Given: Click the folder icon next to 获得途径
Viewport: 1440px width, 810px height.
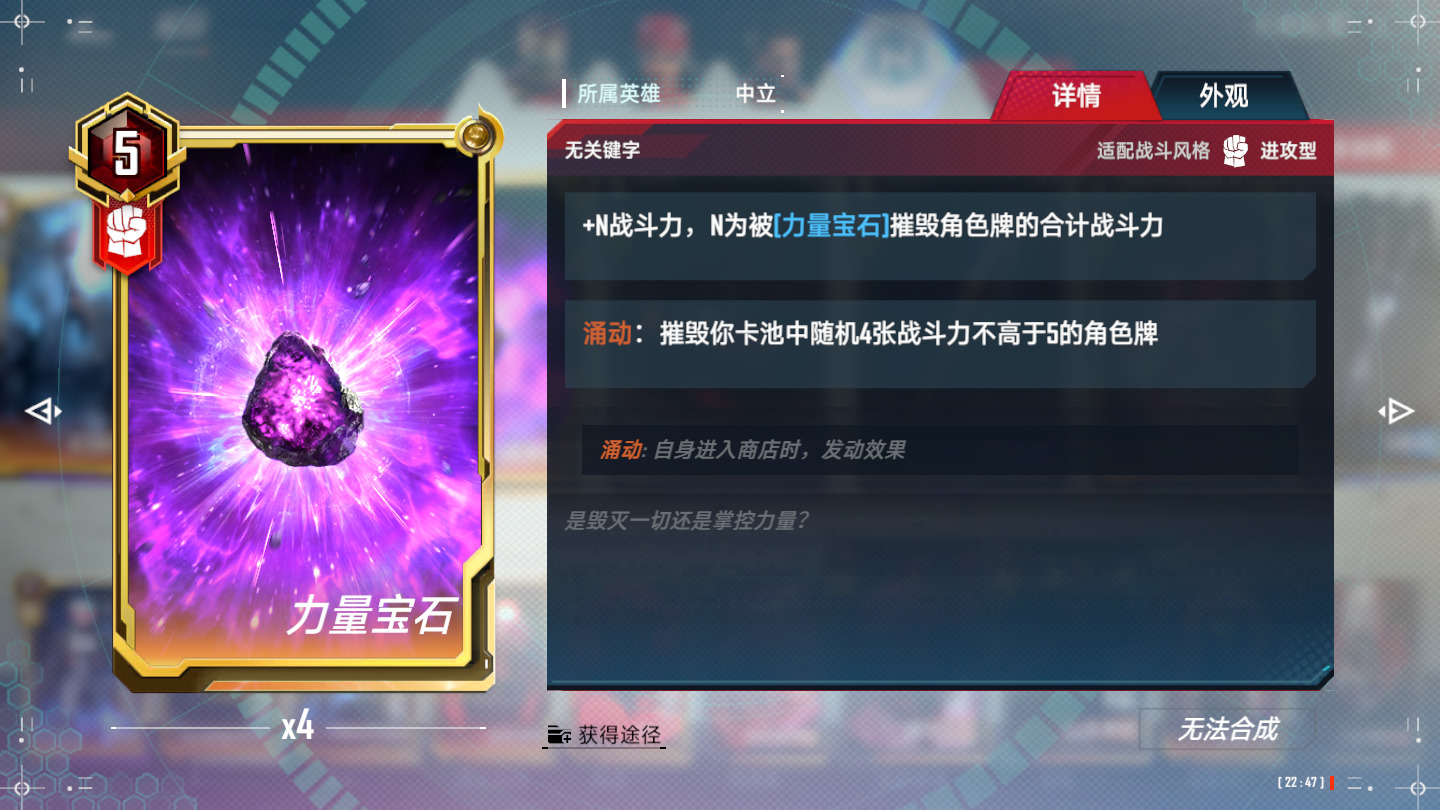Looking at the screenshot, I should point(559,735).
